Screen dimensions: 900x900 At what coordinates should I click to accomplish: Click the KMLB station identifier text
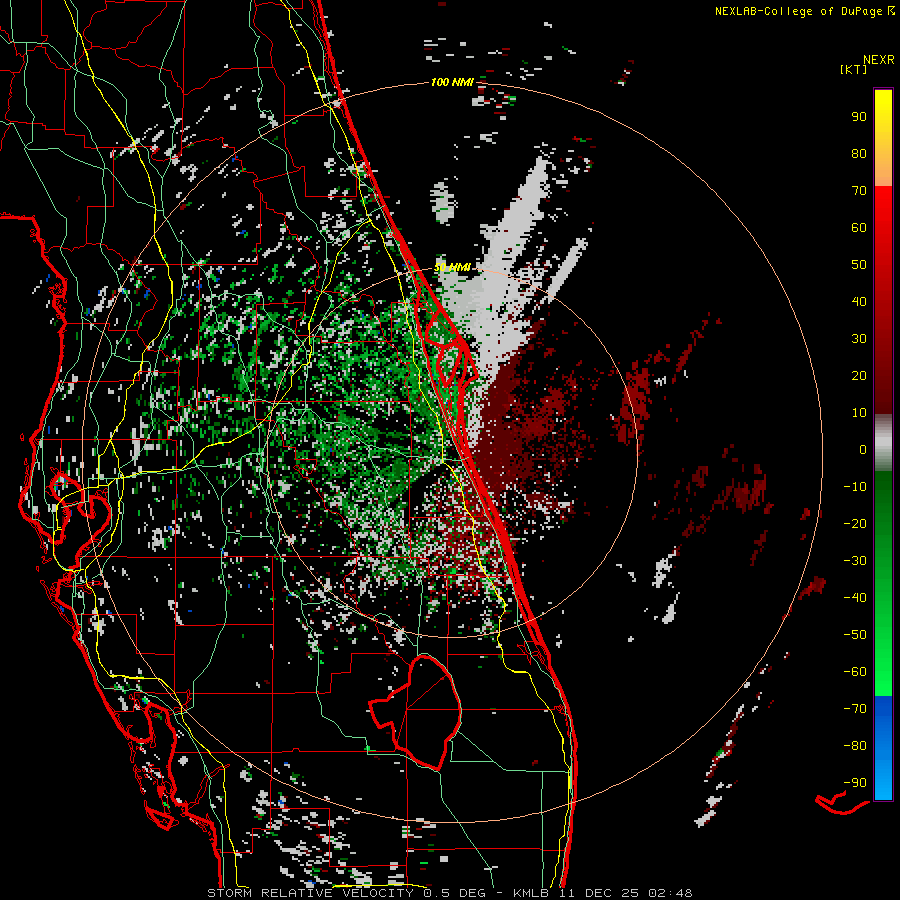pos(531,893)
